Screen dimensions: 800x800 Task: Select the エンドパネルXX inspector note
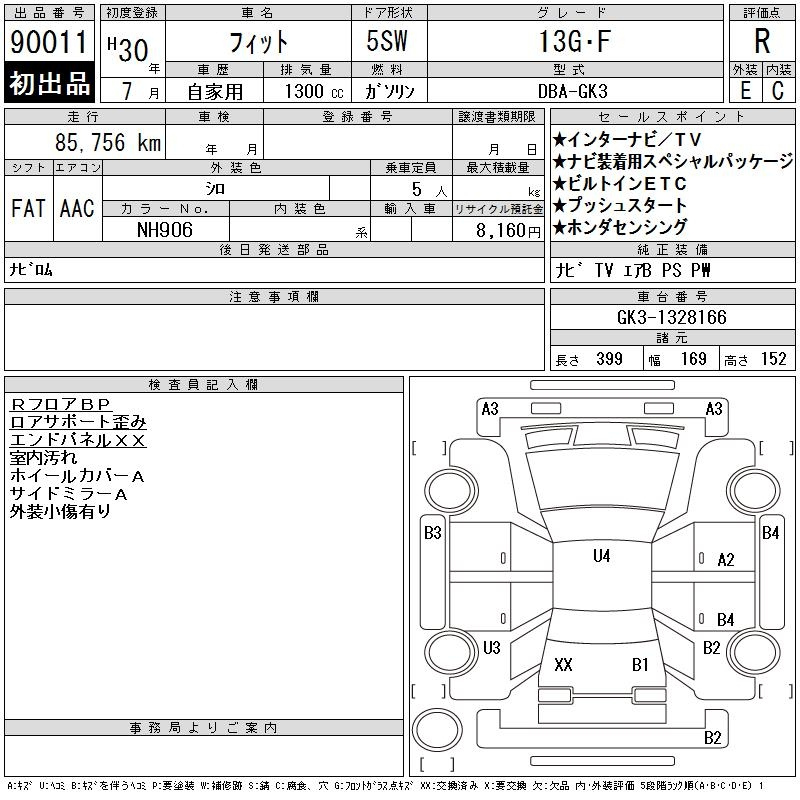click(x=78, y=440)
